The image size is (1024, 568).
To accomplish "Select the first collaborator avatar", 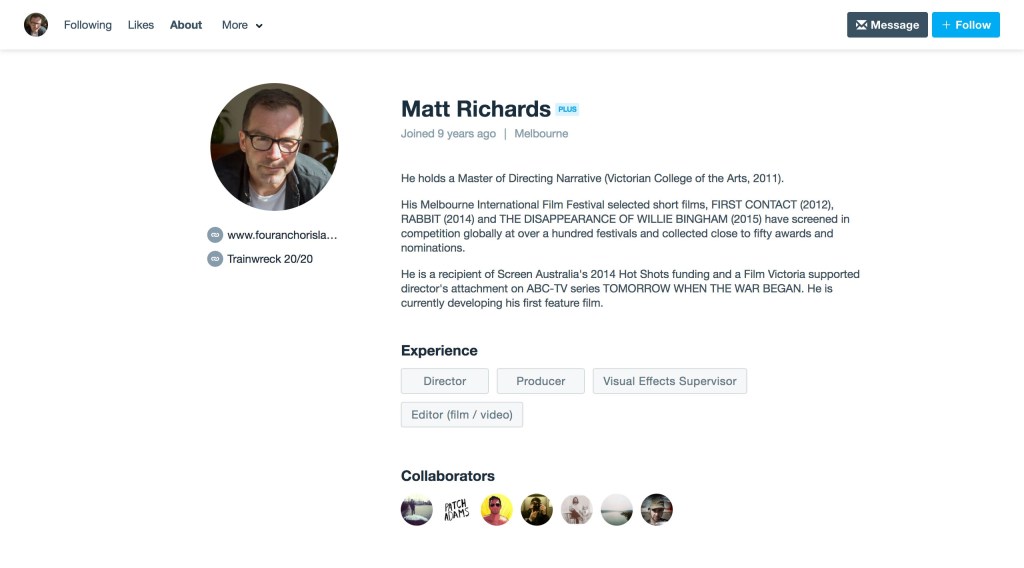I will click(417, 510).
